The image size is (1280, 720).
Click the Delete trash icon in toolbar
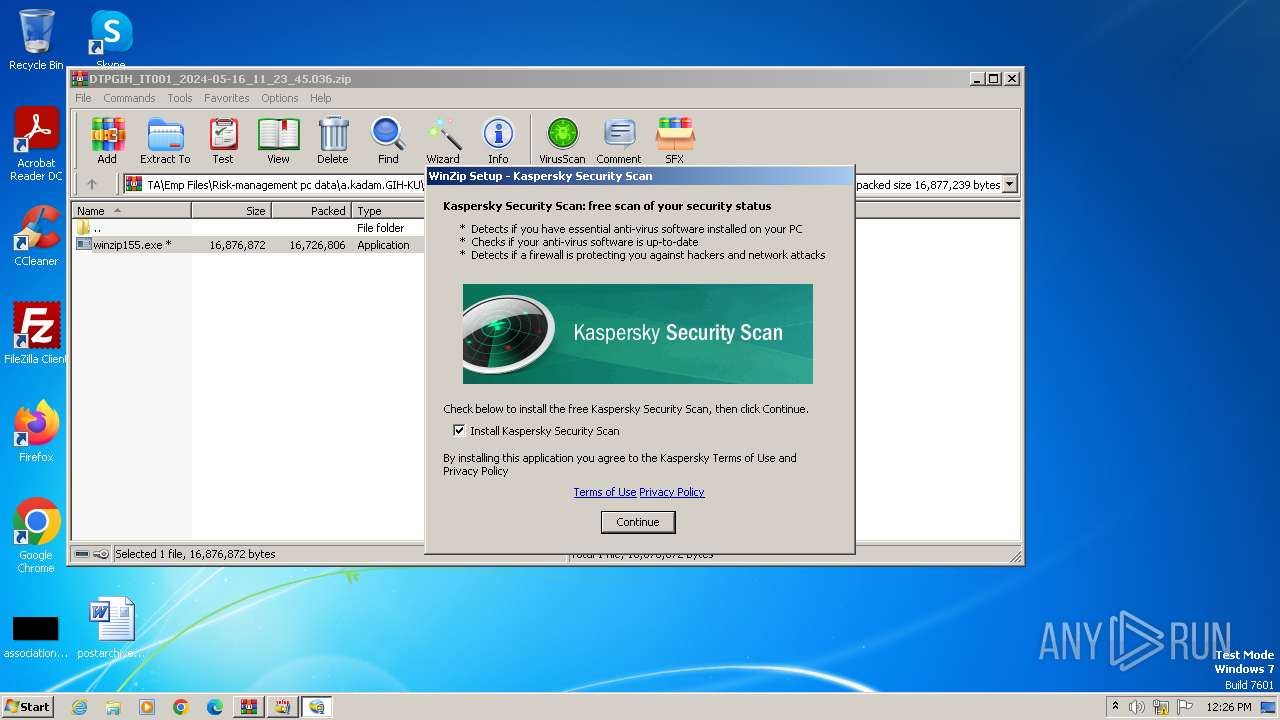point(333,140)
